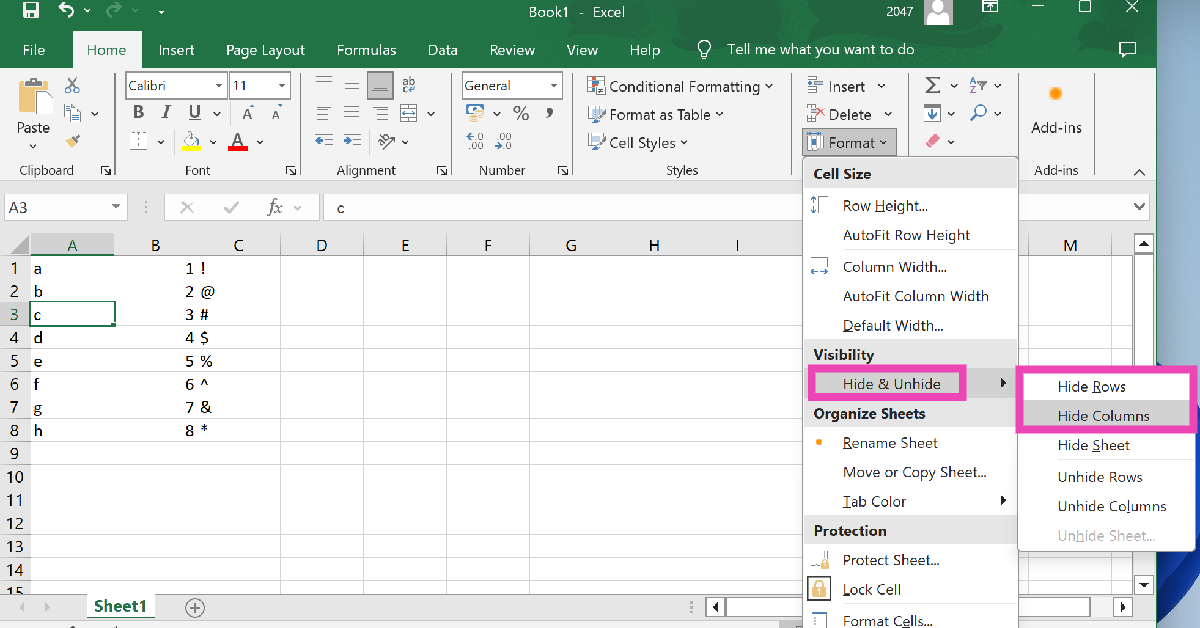Image resolution: width=1200 pixels, height=628 pixels.
Task: Toggle Wrap Text in Alignment group
Action: tap(407, 86)
